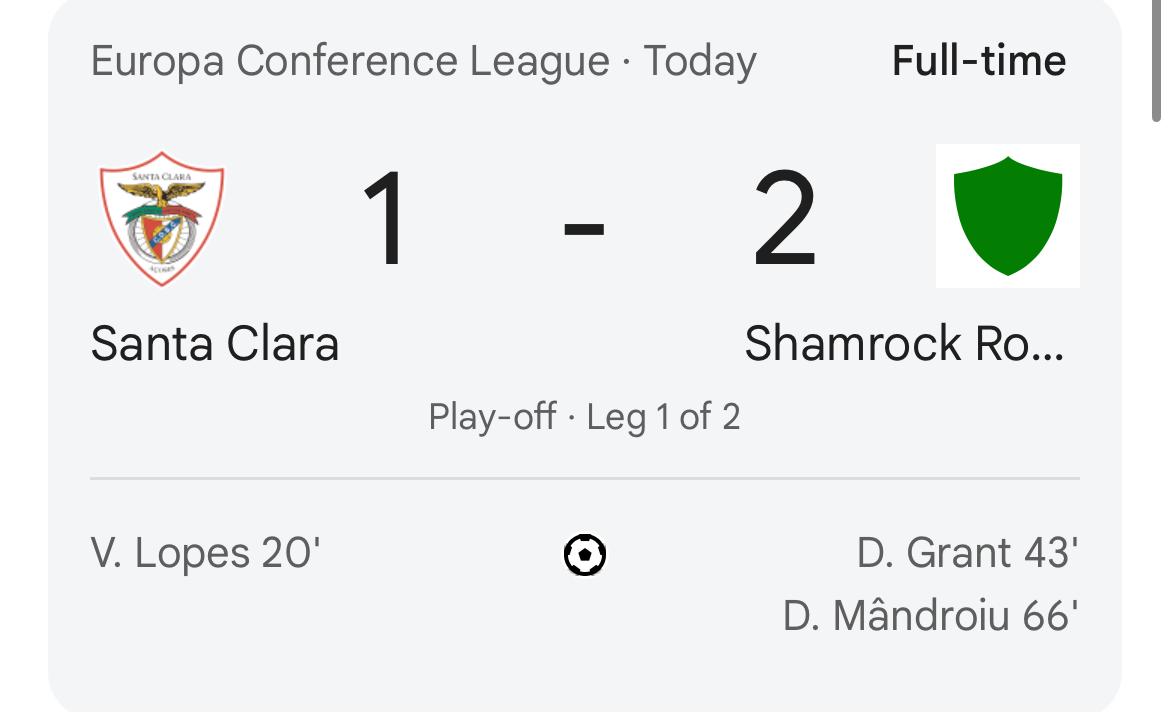The height and width of the screenshot is (712, 1170).
Task: Click the Play-off stage label
Action: pos(492,416)
